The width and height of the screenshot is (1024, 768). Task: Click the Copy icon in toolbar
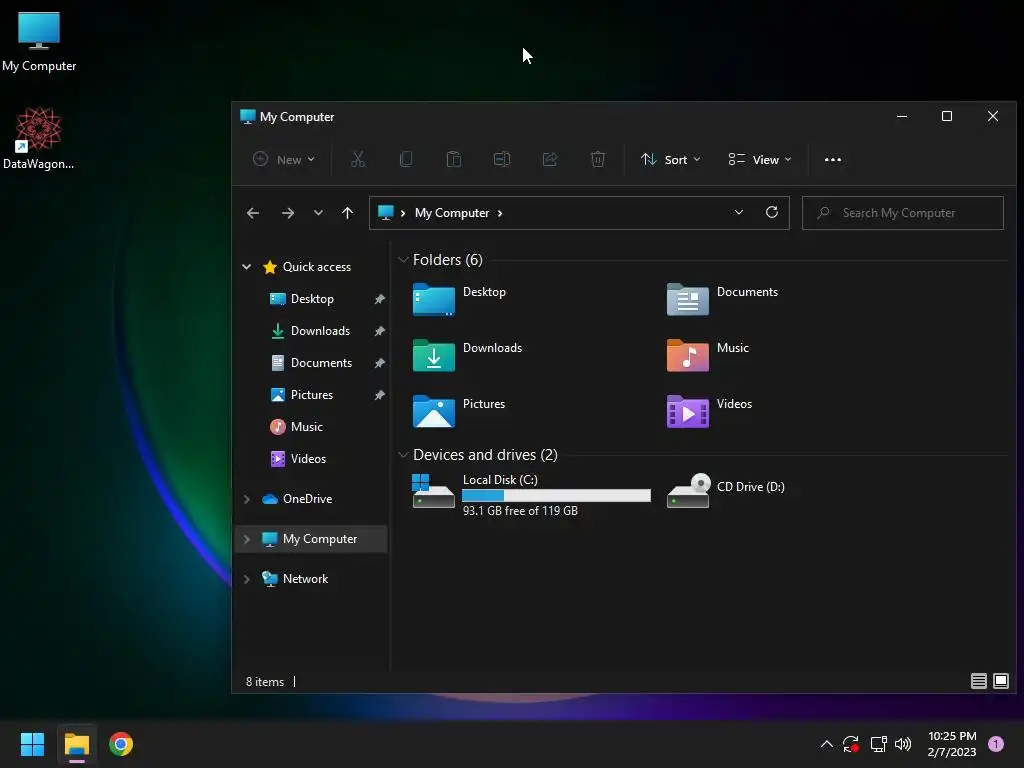tap(406, 159)
